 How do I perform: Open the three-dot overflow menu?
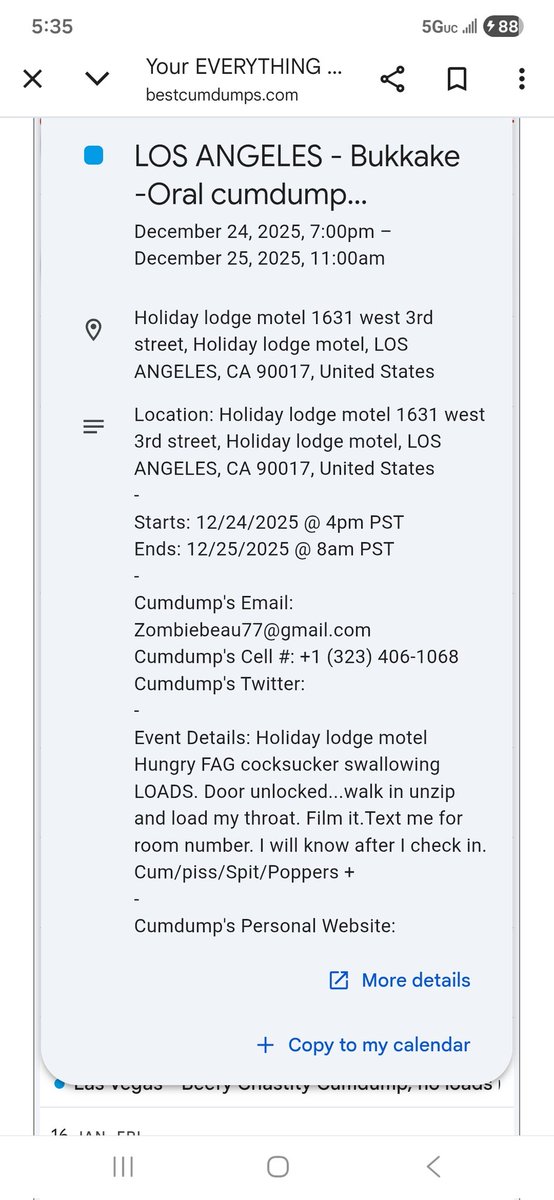click(521, 80)
